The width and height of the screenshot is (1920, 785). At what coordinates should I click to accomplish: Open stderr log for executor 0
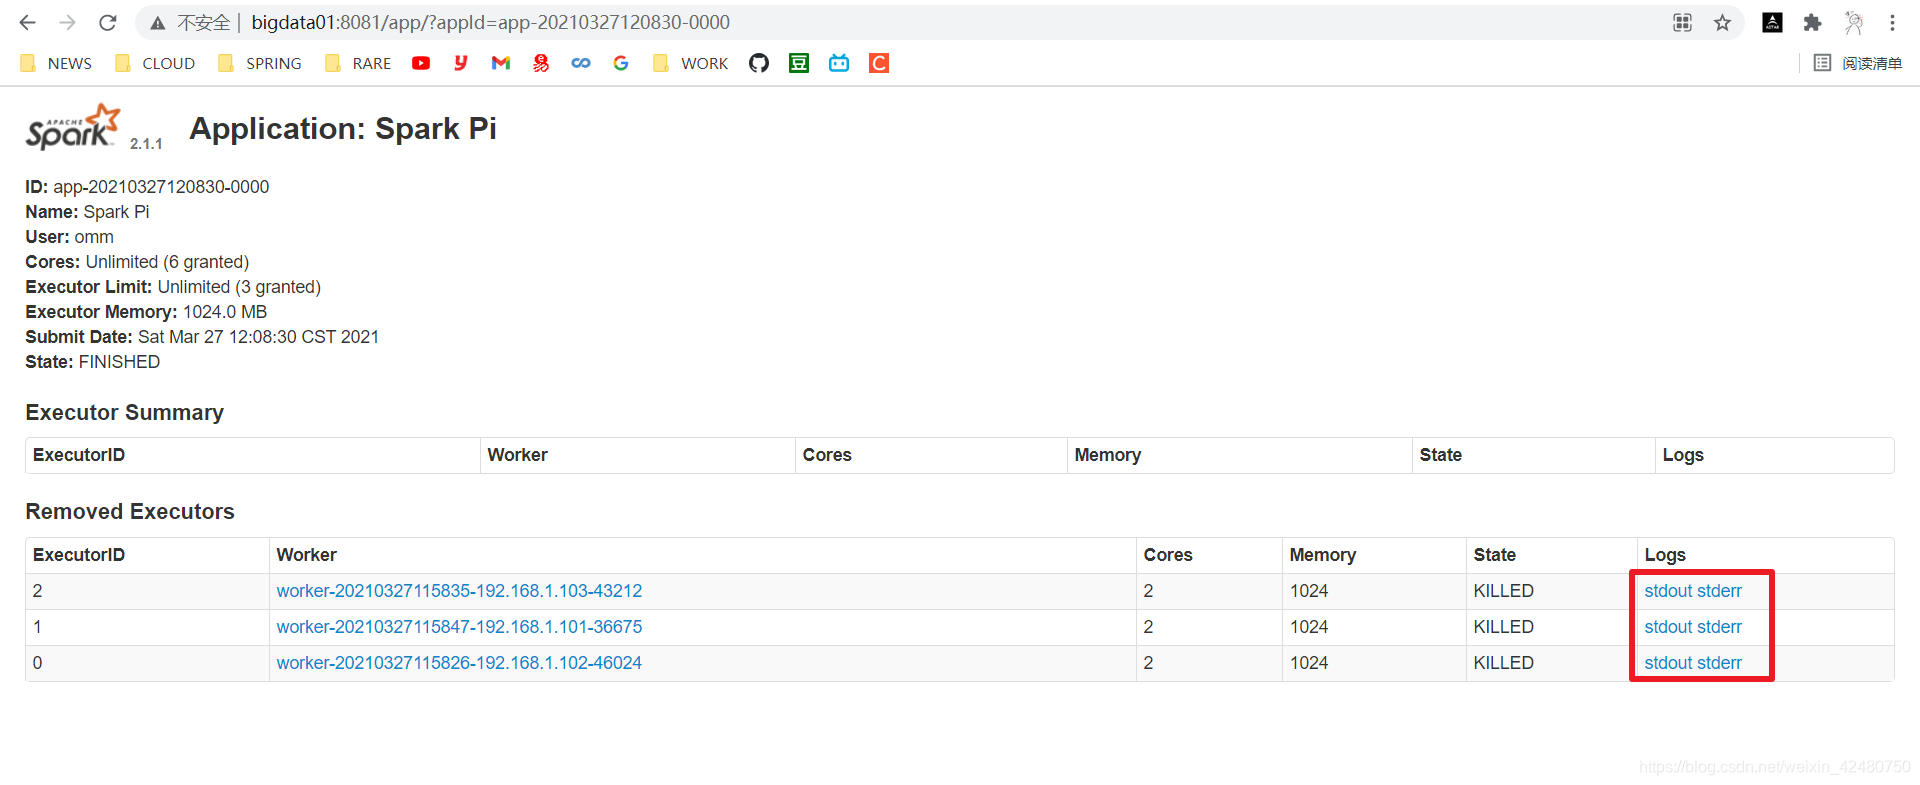[1720, 663]
